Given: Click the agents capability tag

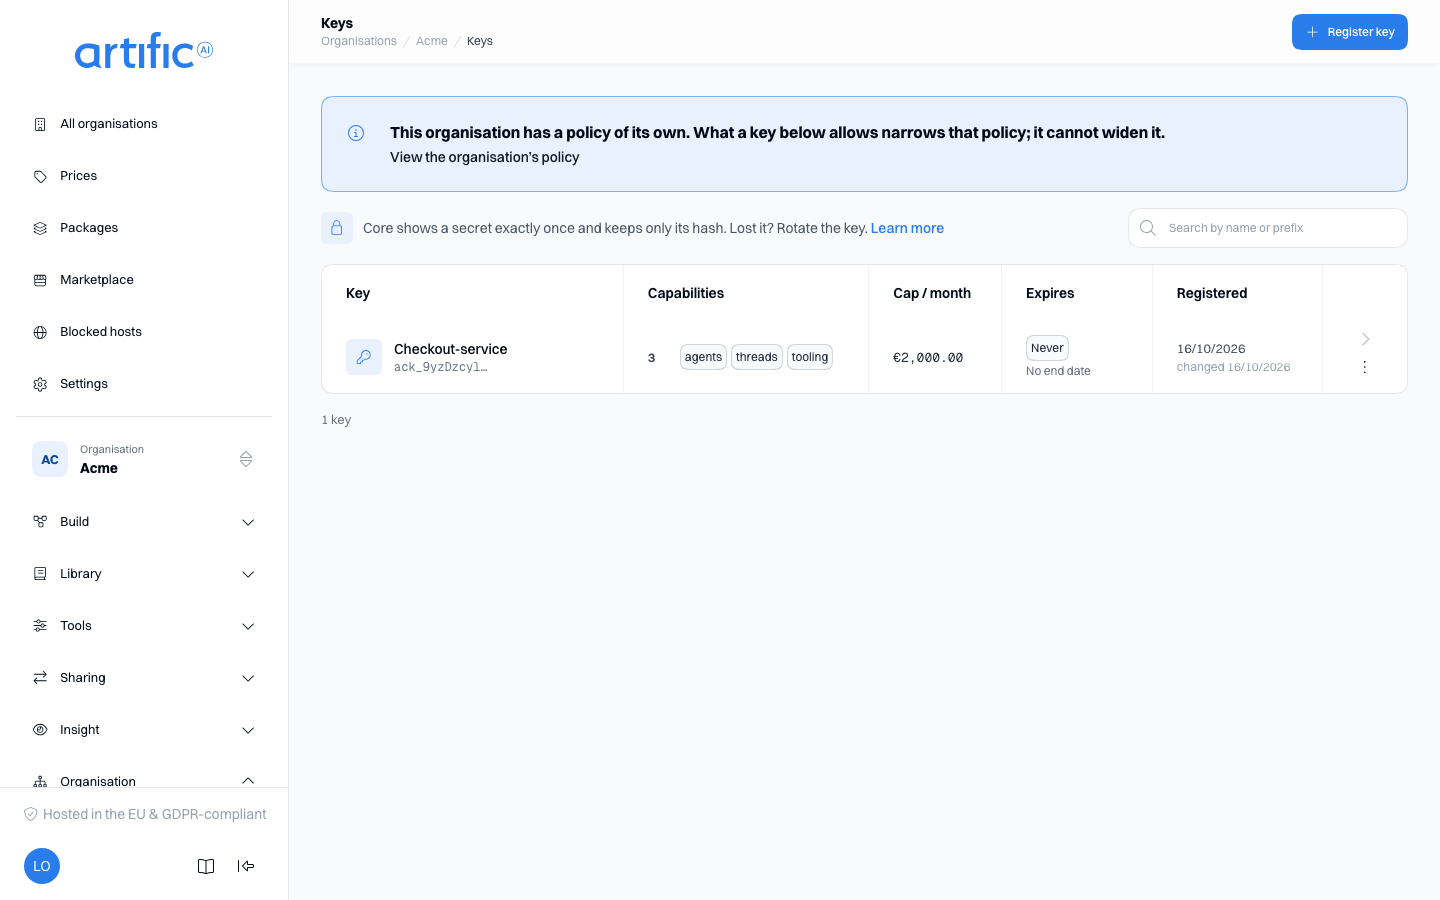Looking at the screenshot, I should coord(703,357).
